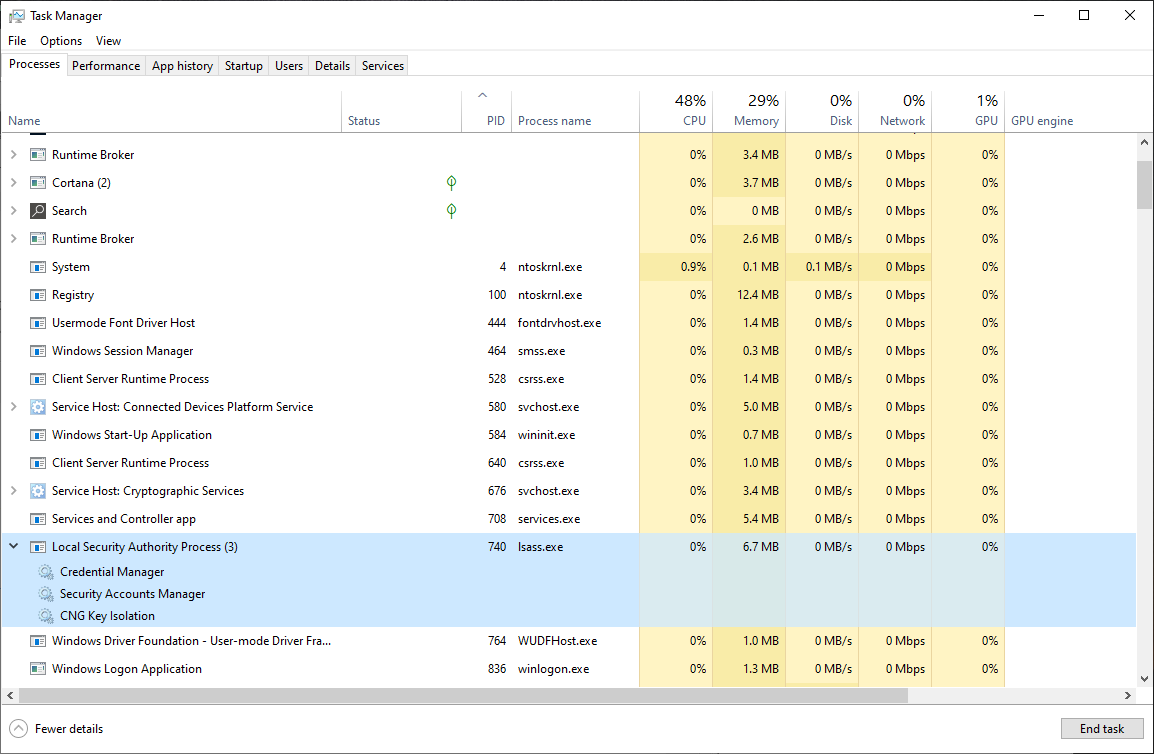Screen dimensions: 1154x754
Task: Click the Registry process icon
Action: tap(38, 295)
